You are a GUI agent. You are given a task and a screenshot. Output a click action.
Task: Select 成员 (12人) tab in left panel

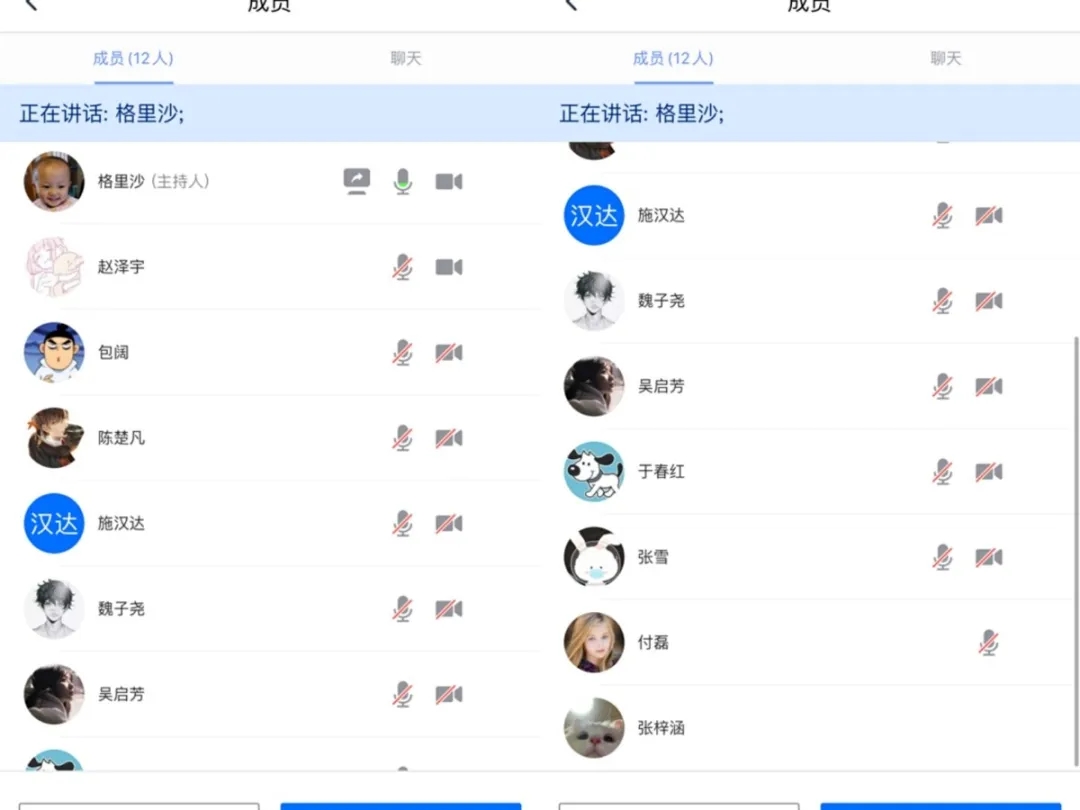(x=133, y=58)
